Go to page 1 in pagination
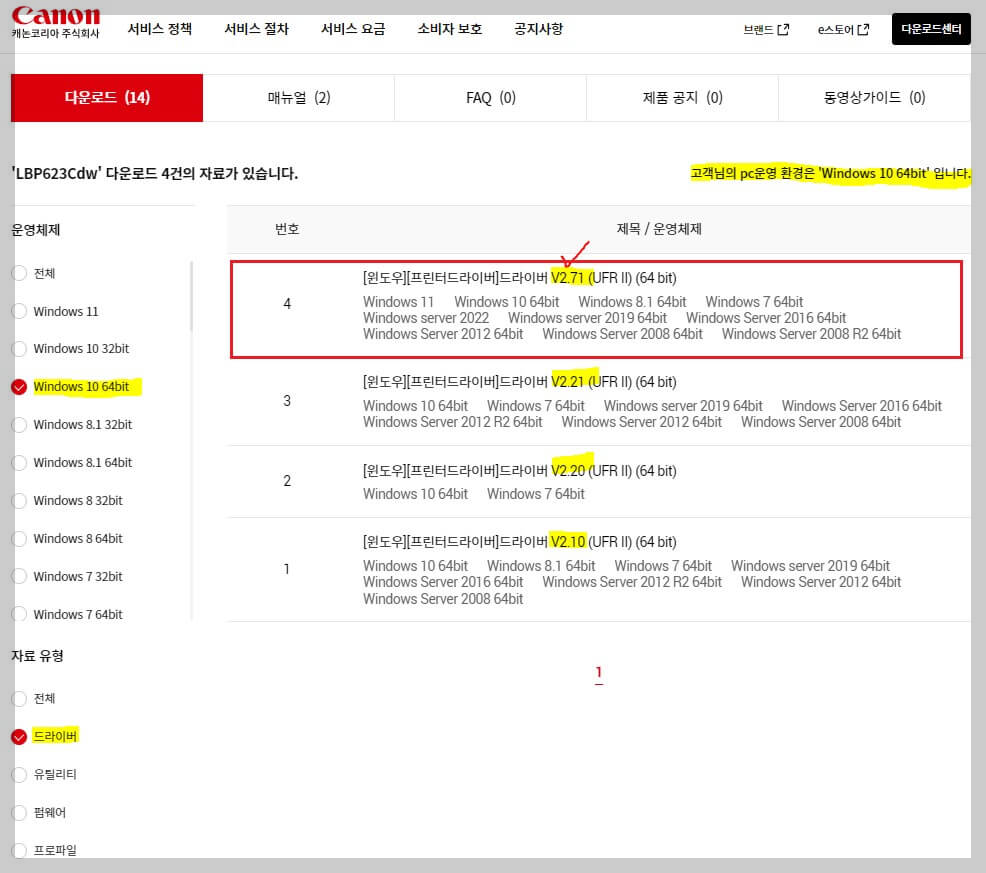This screenshot has height=873, width=986. [x=599, y=672]
